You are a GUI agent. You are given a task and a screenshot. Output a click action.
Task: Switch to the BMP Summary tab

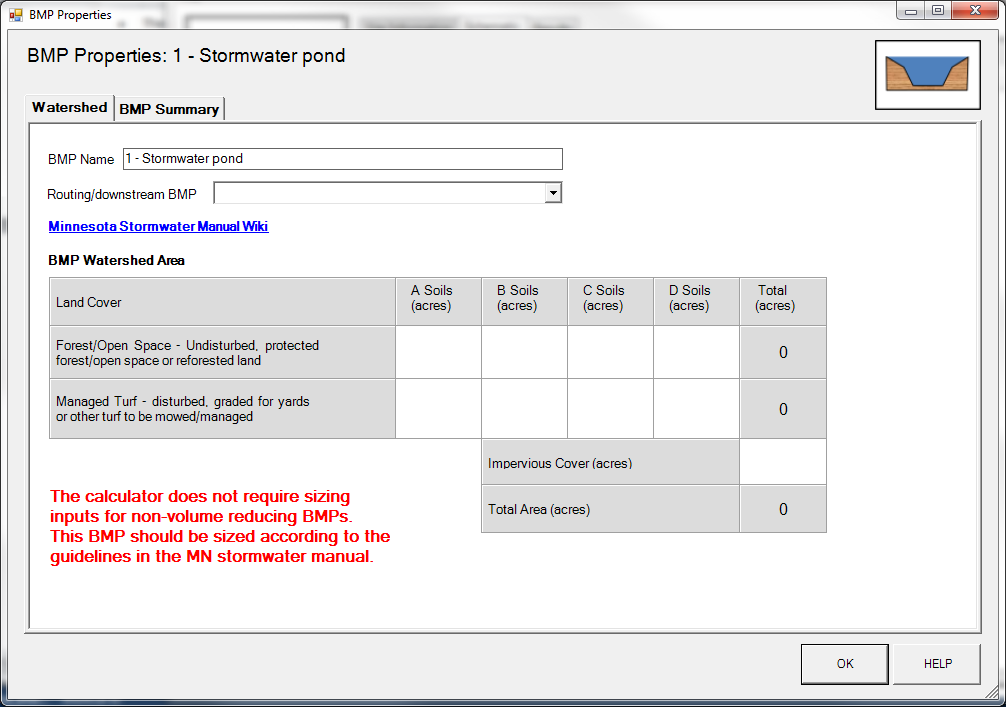(169, 109)
